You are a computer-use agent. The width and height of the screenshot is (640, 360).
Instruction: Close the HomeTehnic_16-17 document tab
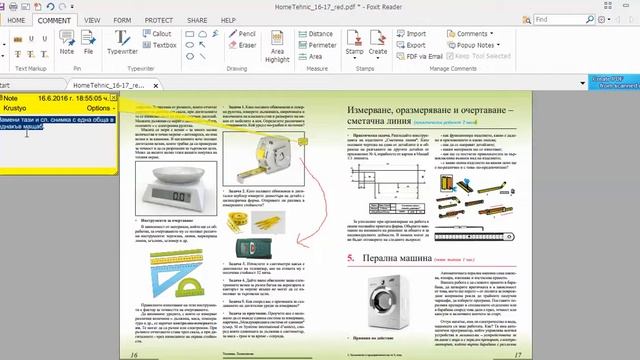point(156,85)
